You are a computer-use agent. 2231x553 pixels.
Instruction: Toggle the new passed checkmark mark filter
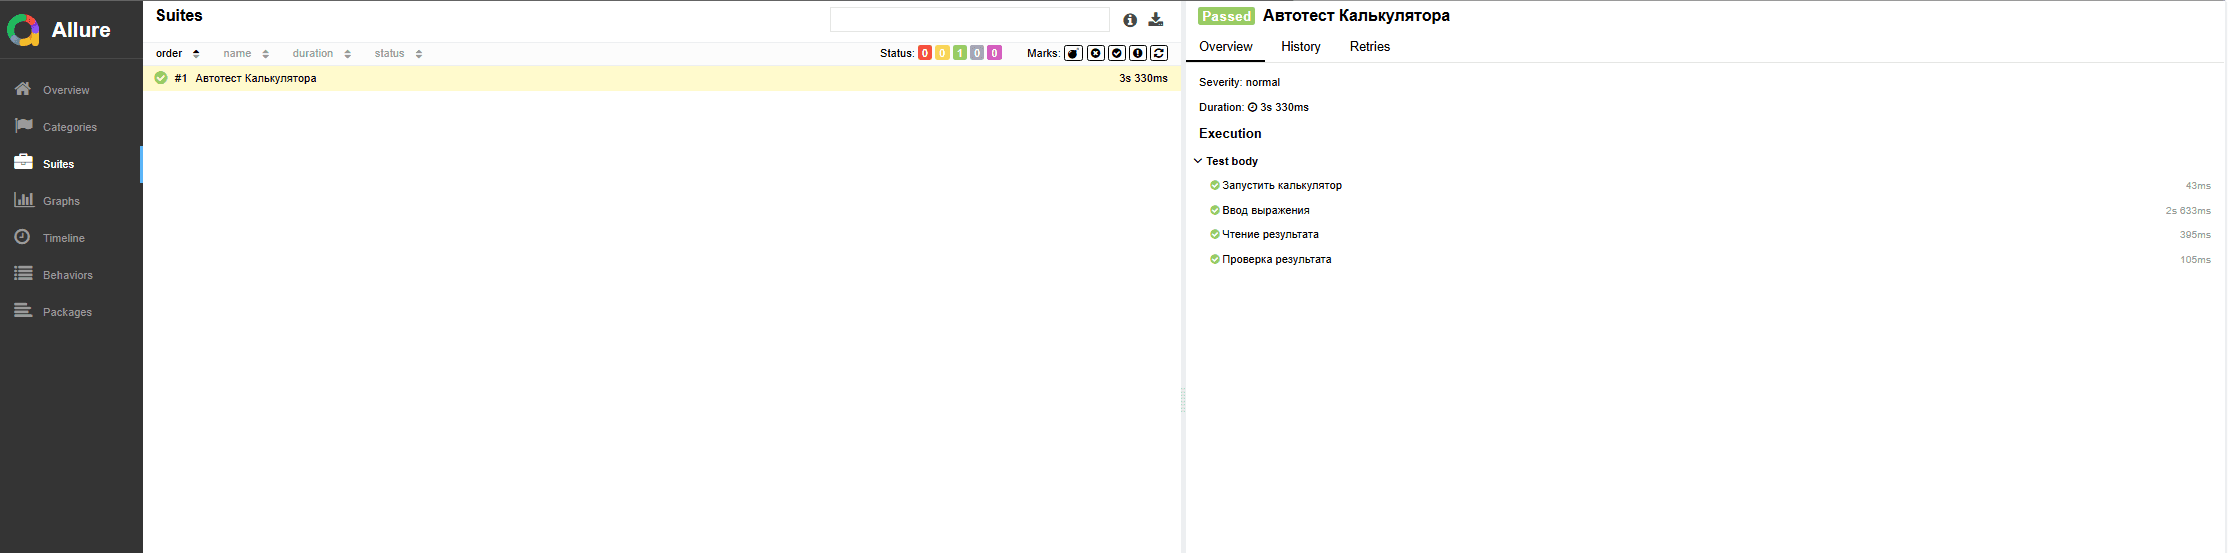click(1117, 53)
